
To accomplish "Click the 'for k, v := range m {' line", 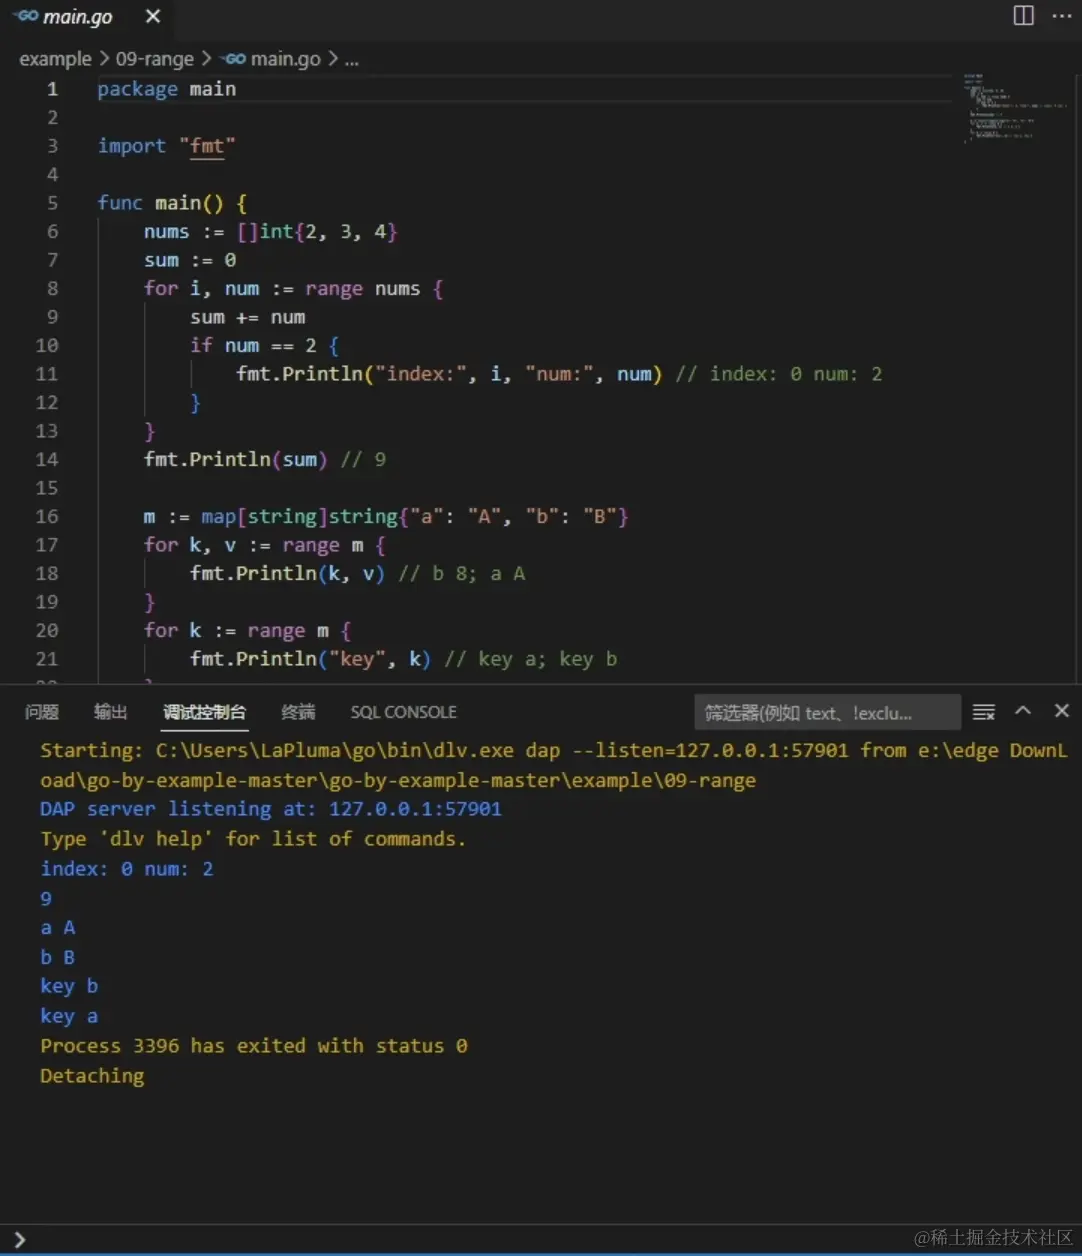I will pos(265,545).
